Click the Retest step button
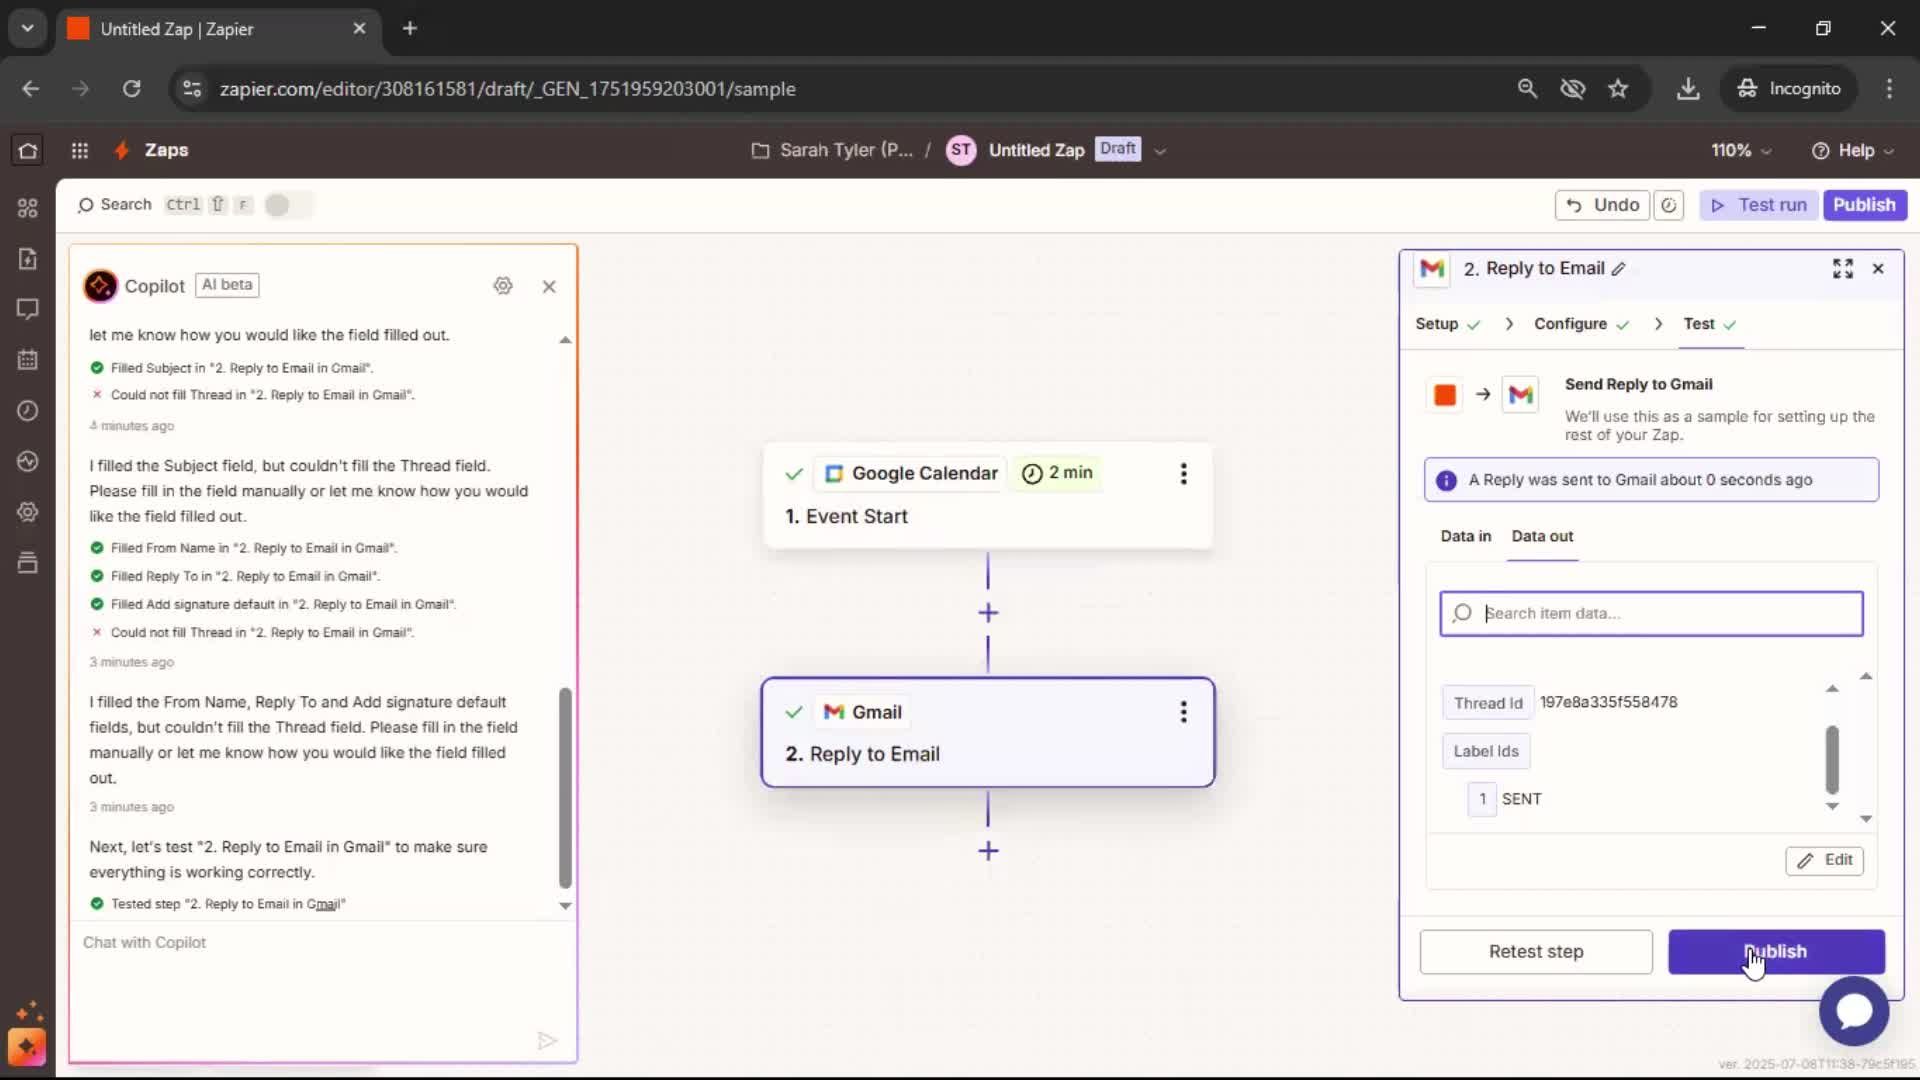Image resolution: width=1920 pixels, height=1080 pixels. (1536, 952)
